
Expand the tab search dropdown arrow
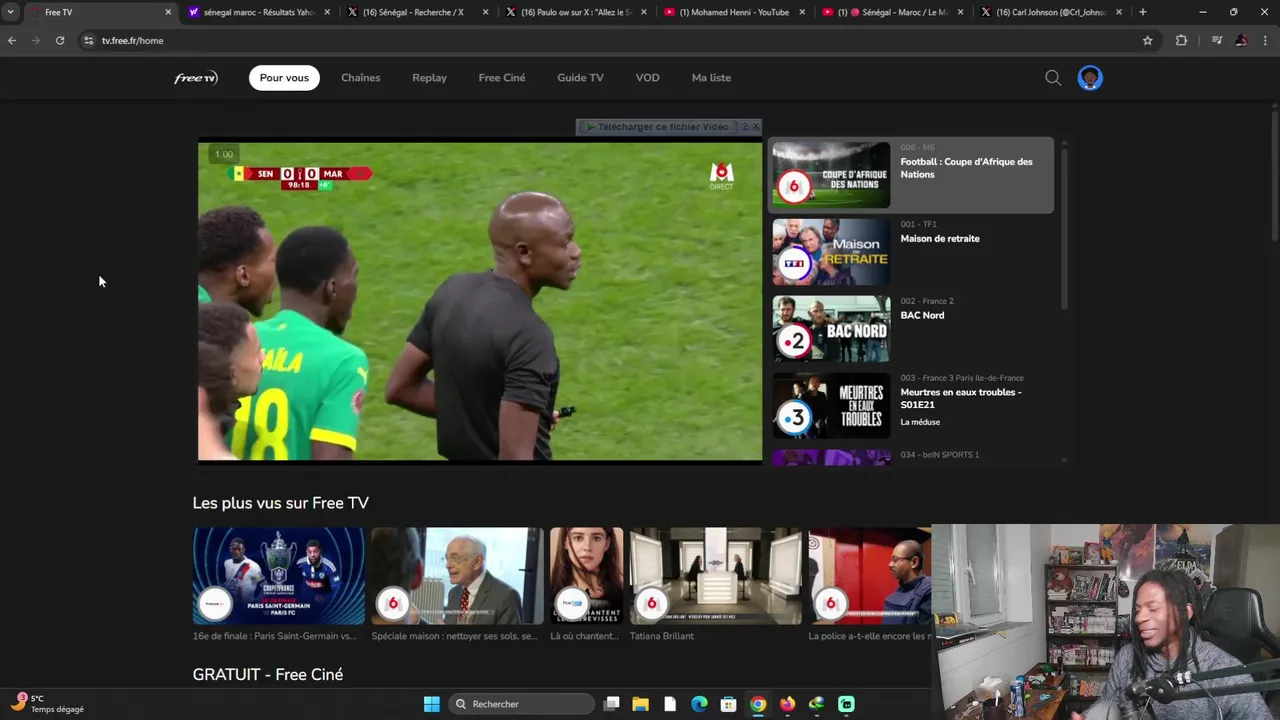[10, 12]
